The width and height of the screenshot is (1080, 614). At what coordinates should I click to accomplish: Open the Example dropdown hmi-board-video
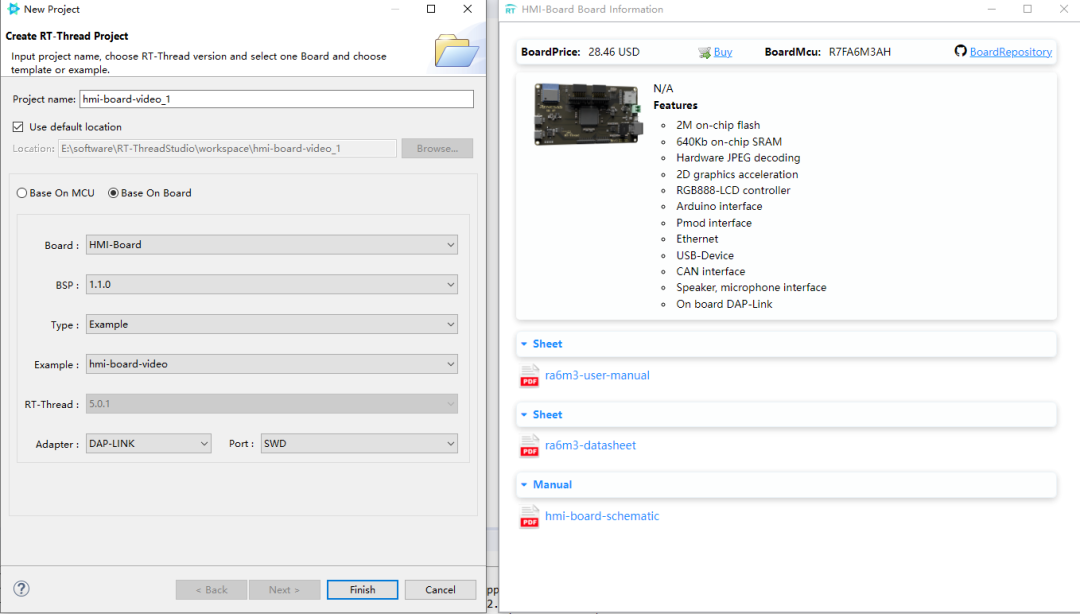click(271, 364)
